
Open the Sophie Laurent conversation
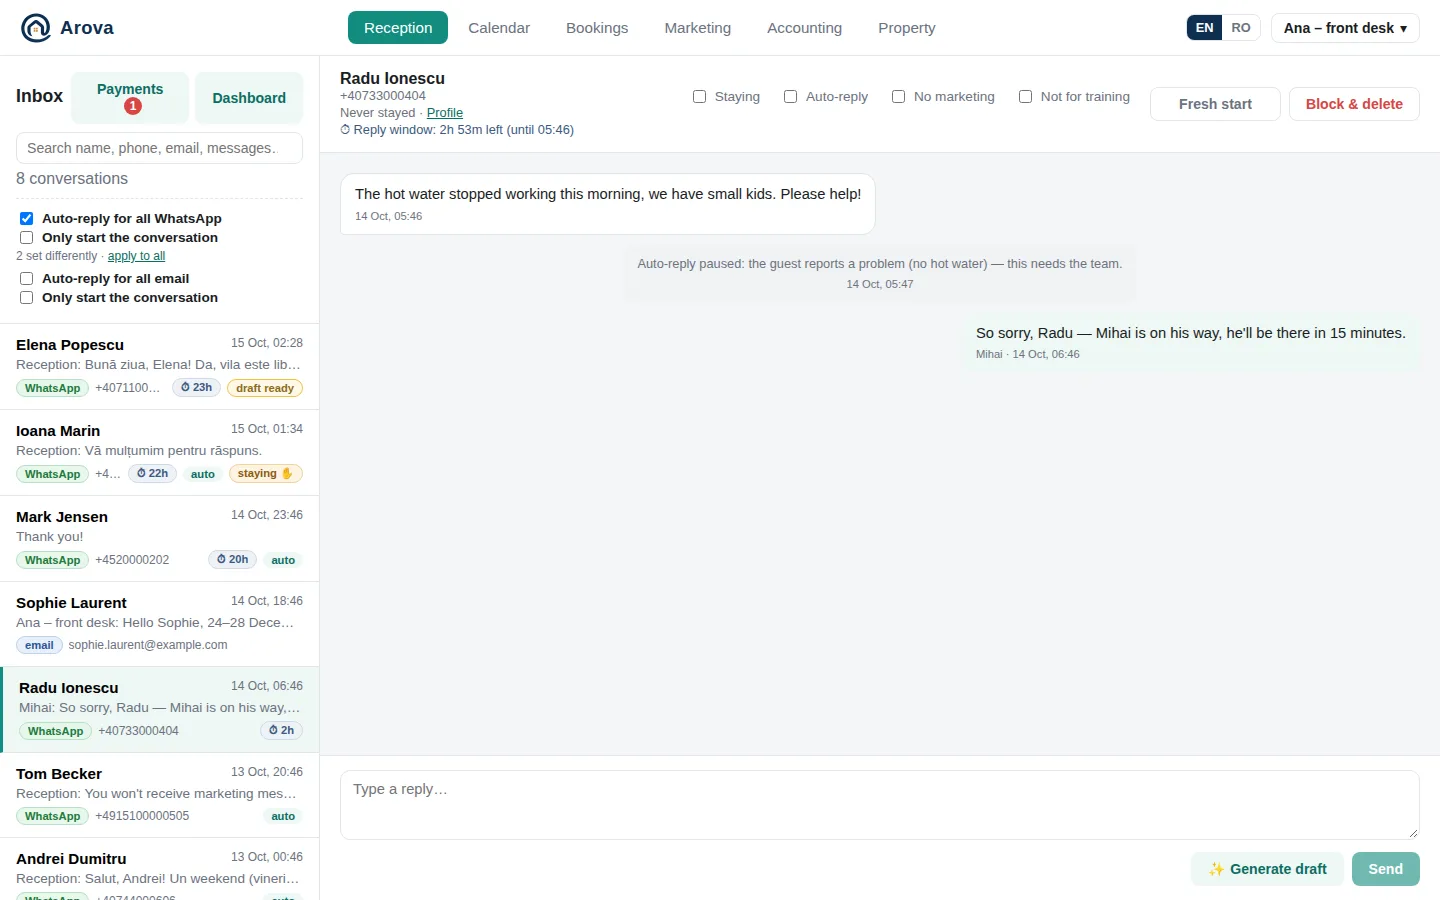pos(160,624)
